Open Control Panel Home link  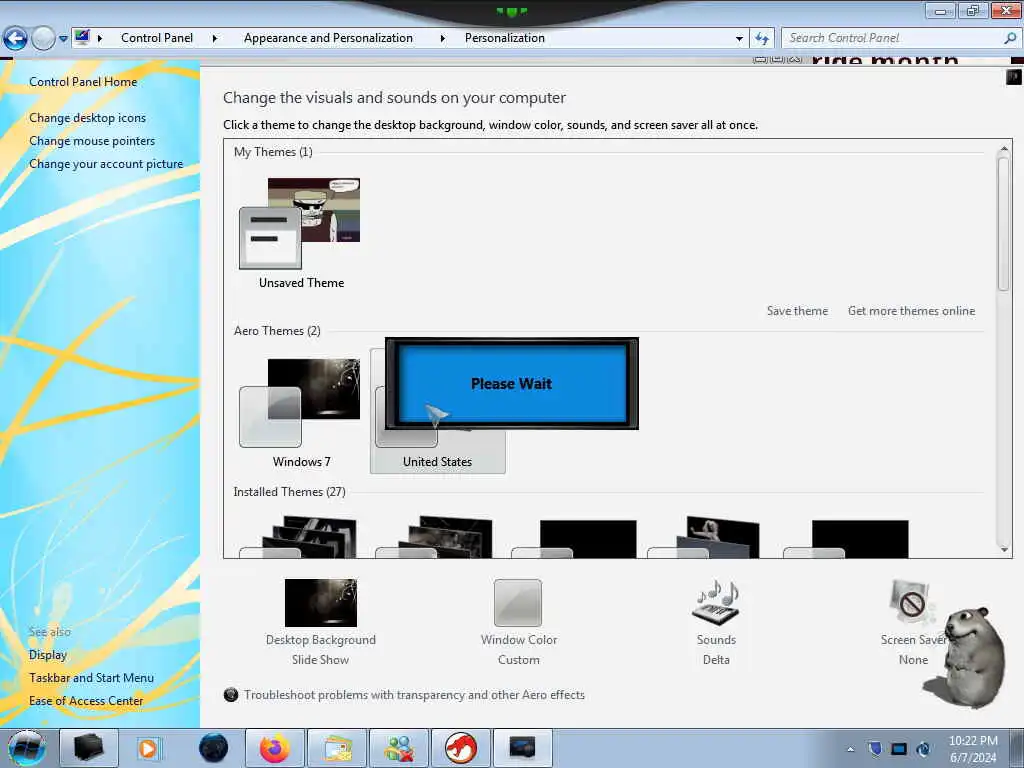(83, 82)
